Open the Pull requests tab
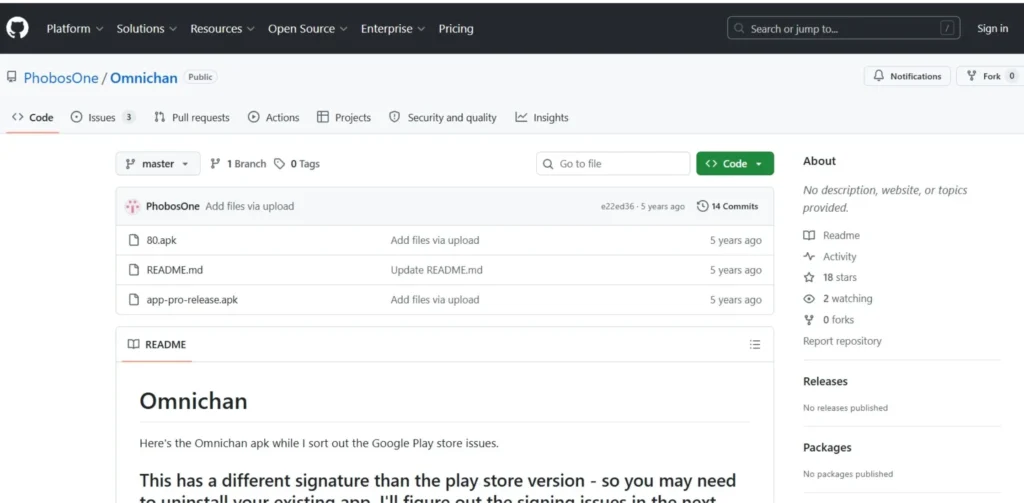Screen dimensions: 1024x503 tap(191, 118)
